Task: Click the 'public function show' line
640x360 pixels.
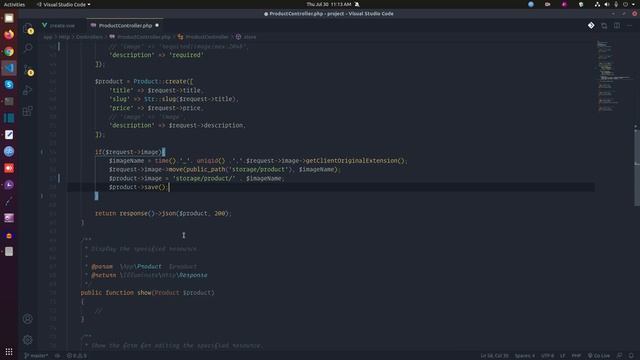Action: click(x=147, y=293)
